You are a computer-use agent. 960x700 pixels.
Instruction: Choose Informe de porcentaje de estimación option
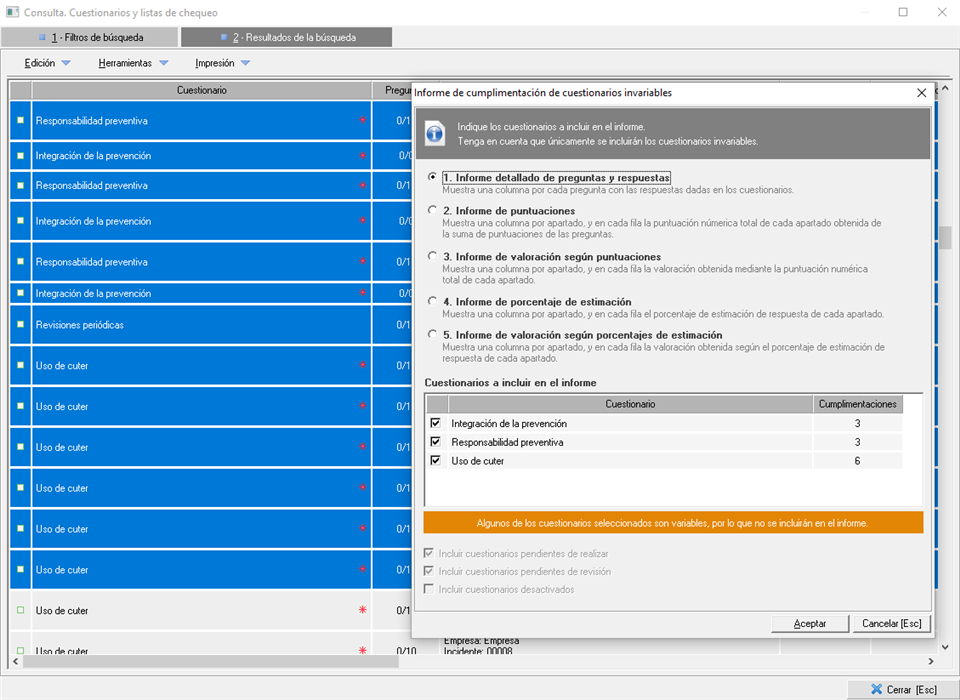[432, 301]
